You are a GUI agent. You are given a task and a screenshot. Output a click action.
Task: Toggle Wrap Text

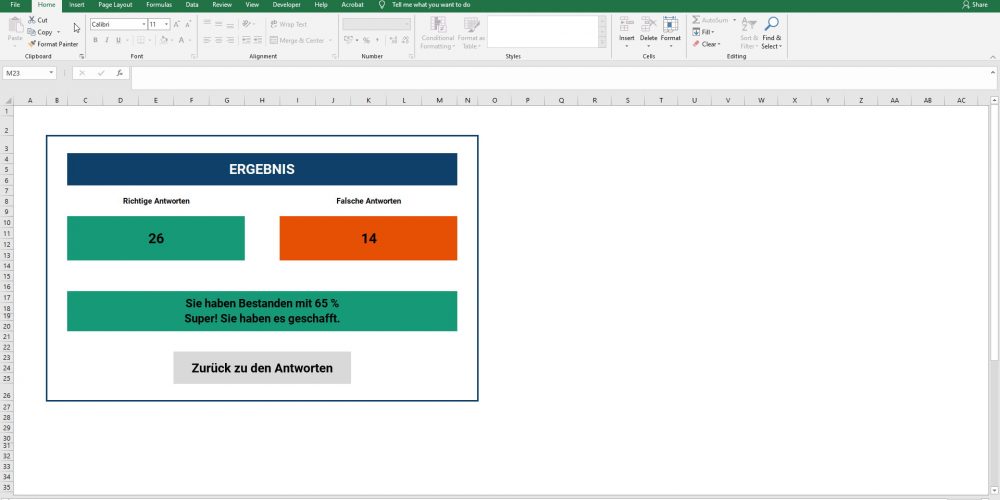[x=288, y=24]
